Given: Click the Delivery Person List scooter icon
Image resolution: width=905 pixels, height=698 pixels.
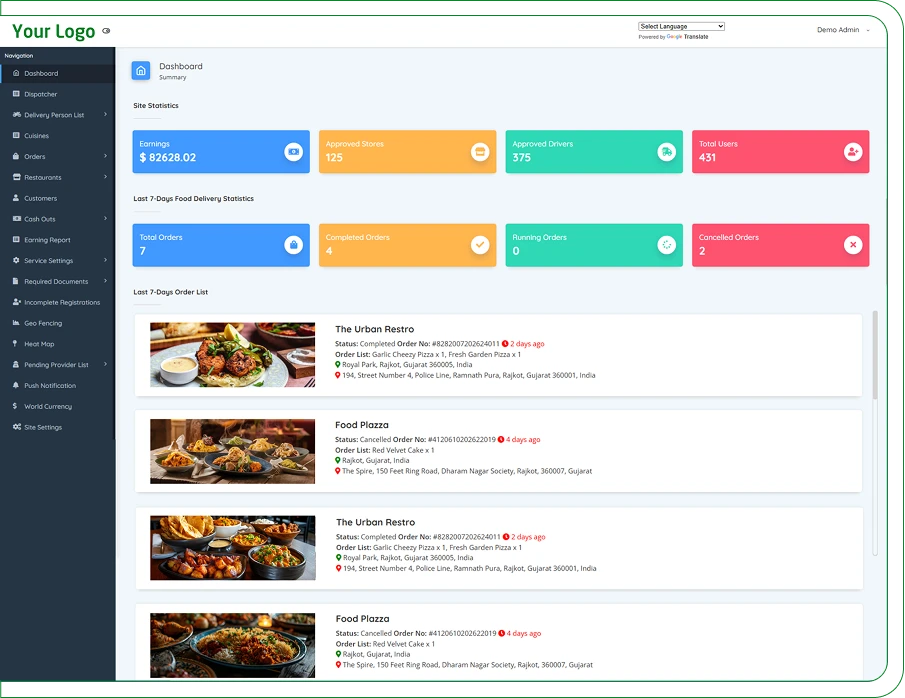Looking at the screenshot, I should [x=17, y=114].
